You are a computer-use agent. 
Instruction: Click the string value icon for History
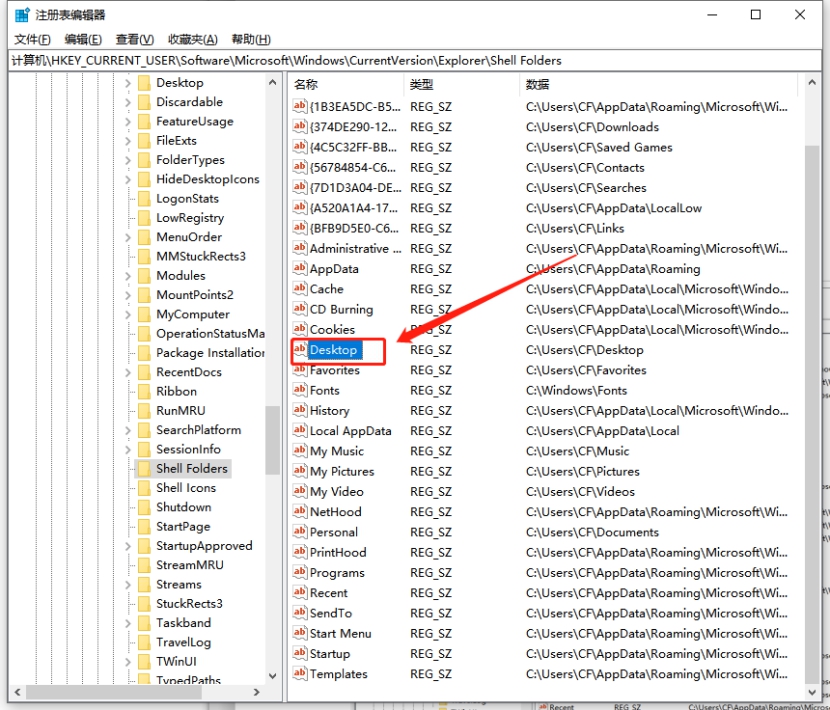[x=300, y=410]
